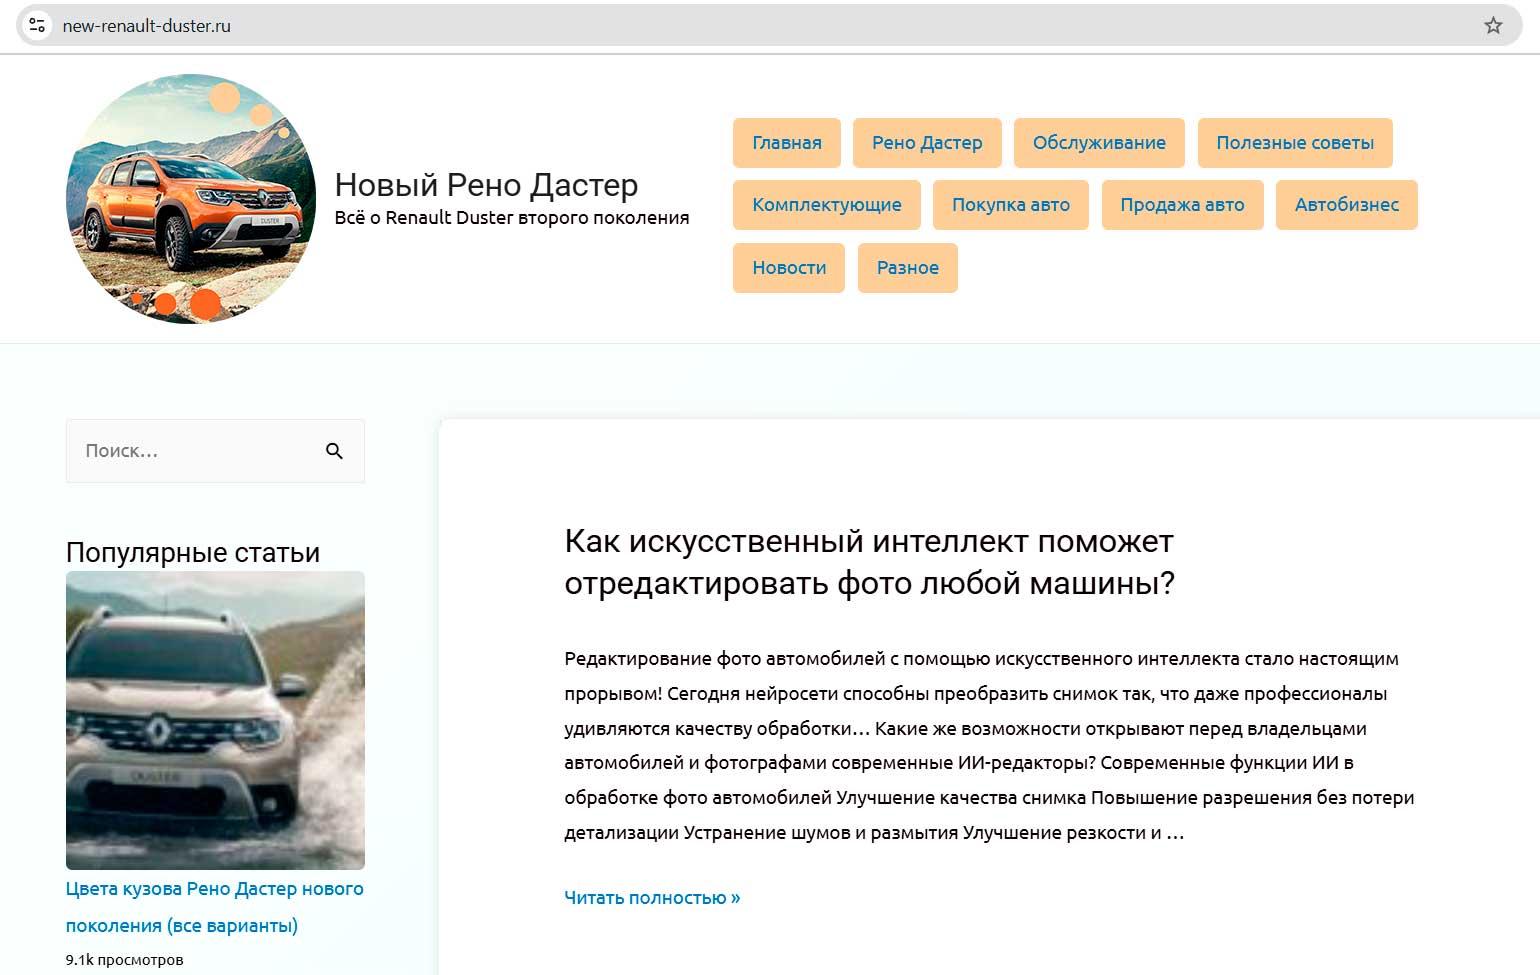Screen dimensions: 1540x975
Task: Select the Комплектующие menu item
Action: click(827, 205)
